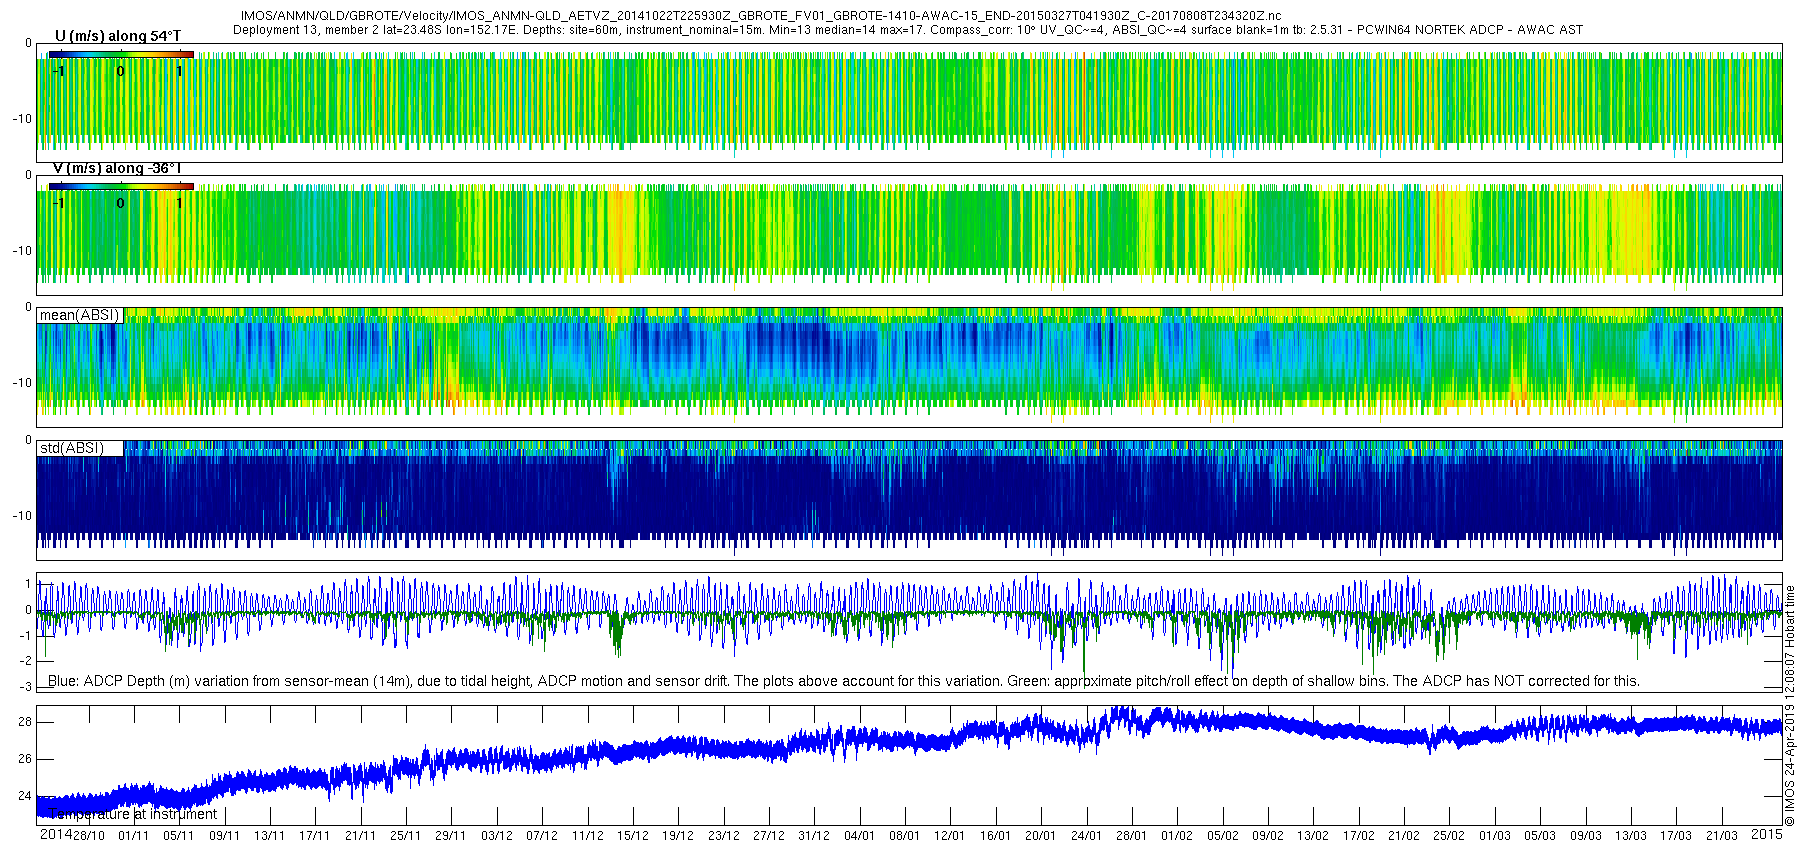This screenshot has height=850, width=1800.
Task: Click the V velocity colorbar
Action: point(120,186)
